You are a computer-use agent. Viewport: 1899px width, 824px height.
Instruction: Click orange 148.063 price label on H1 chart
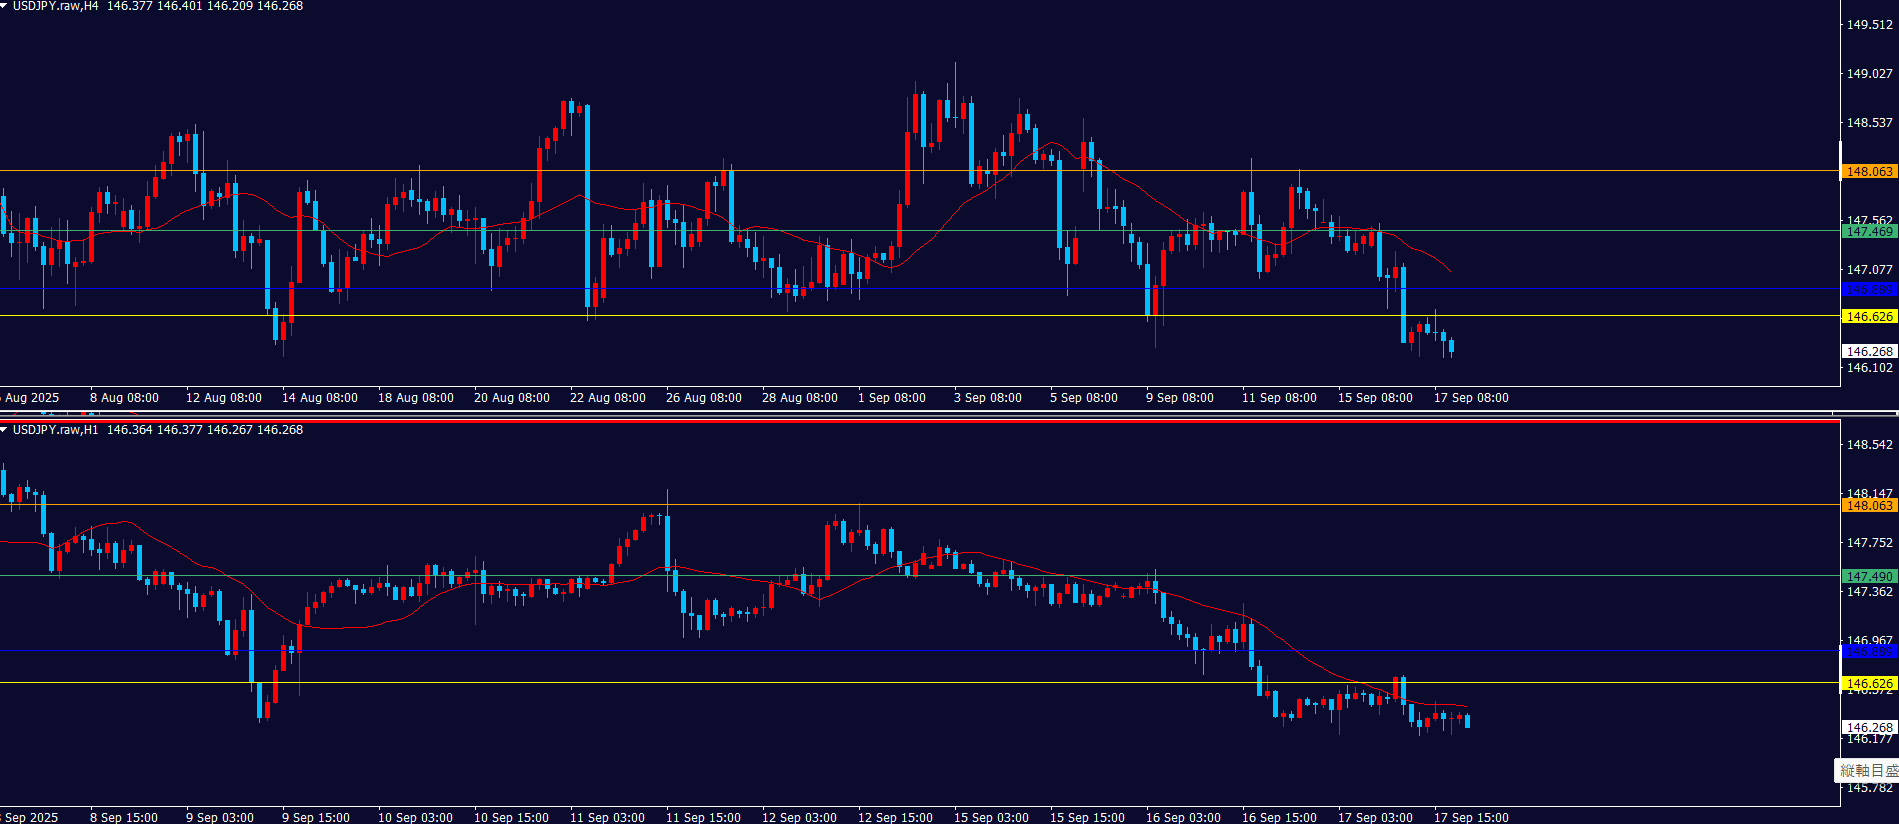click(x=1868, y=506)
